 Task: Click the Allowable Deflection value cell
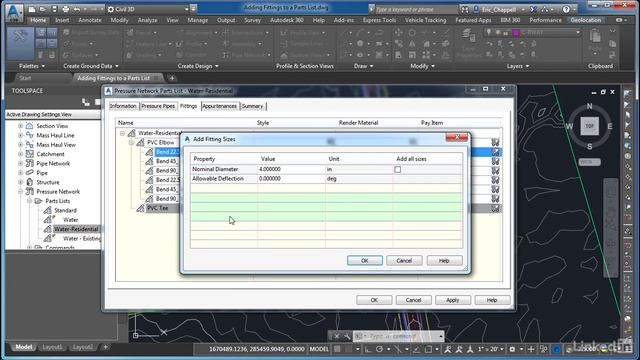[291, 179]
